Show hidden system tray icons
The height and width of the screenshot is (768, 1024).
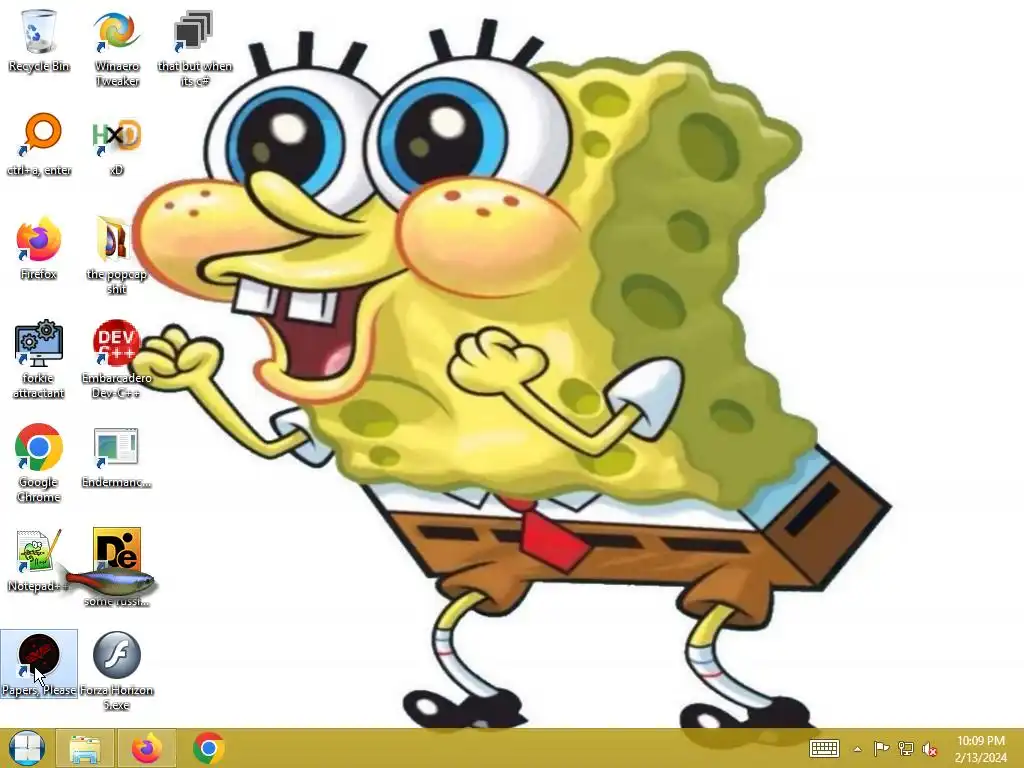(857, 749)
